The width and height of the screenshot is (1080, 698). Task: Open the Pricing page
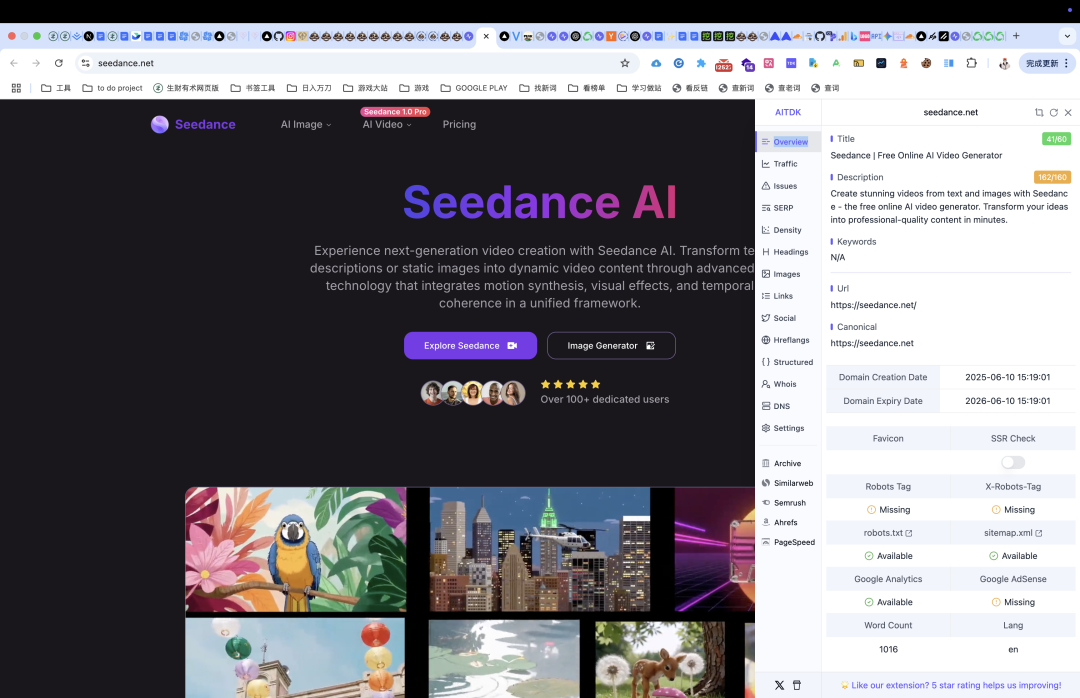459,125
